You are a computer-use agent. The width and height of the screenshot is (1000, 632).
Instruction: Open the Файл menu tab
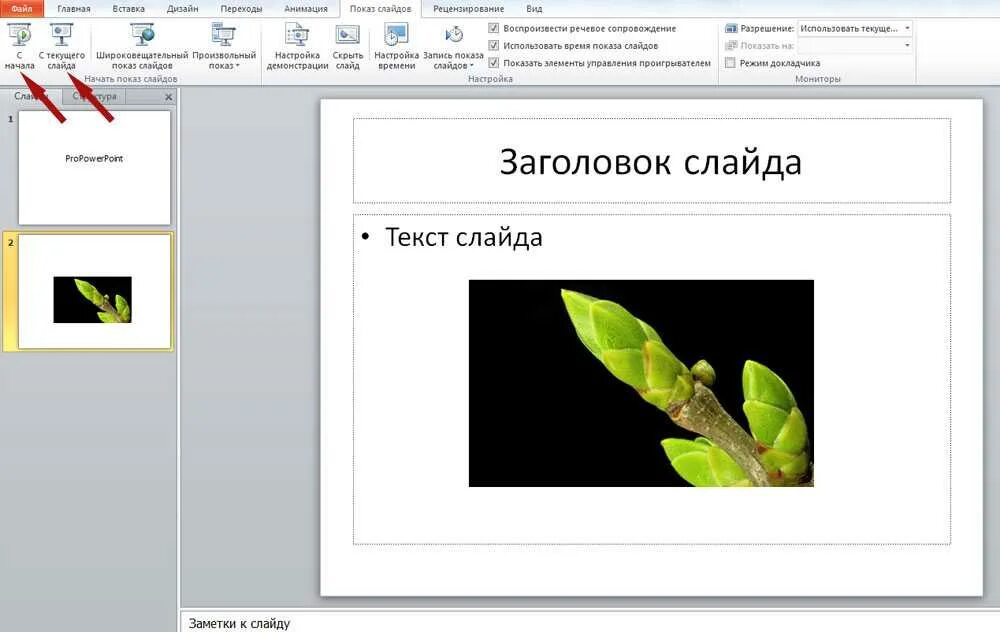[x=22, y=8]
